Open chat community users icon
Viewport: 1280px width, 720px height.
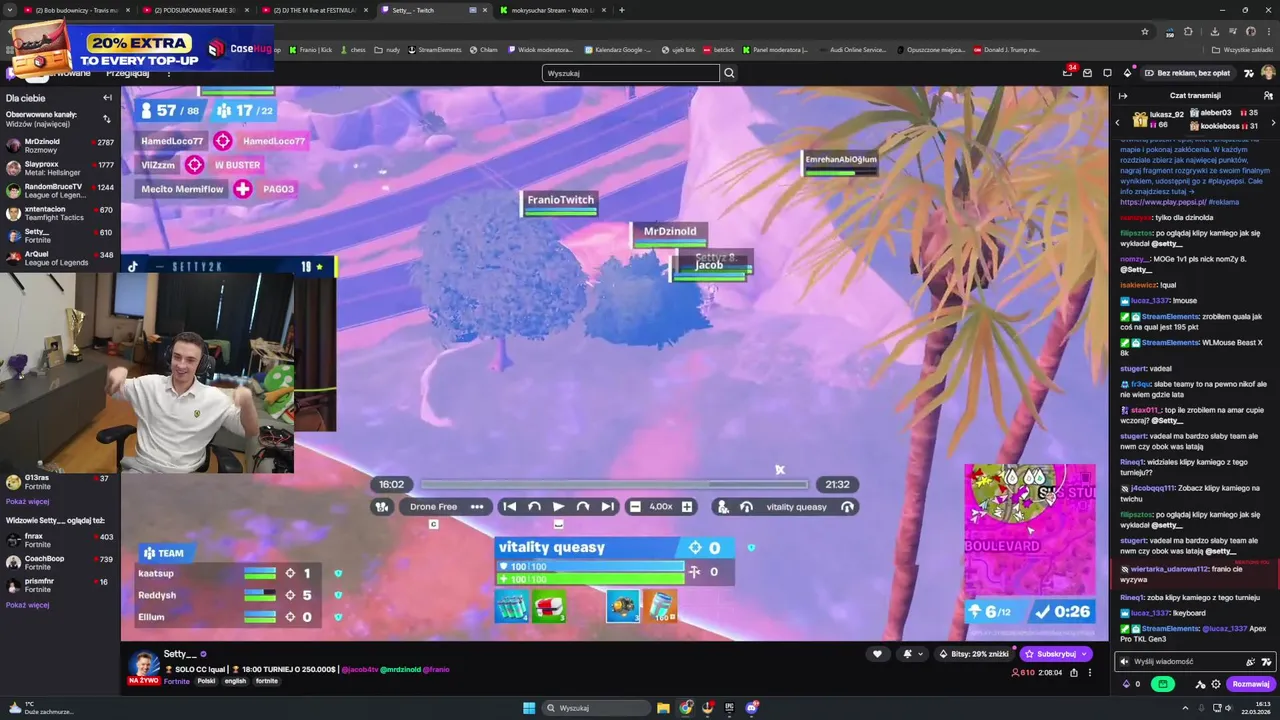pyautogui.click(x=1268, y=96)
